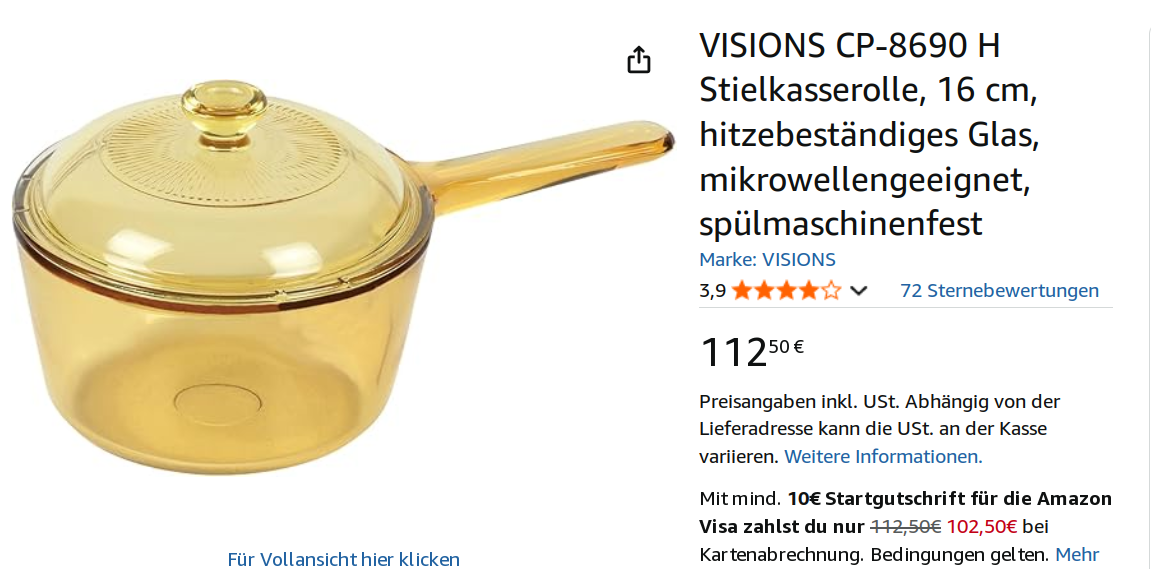1151x569 pixels.
Task: Open the 72 Sternebewertungen link
Action: pyautogui.click(x=999, y=291)
